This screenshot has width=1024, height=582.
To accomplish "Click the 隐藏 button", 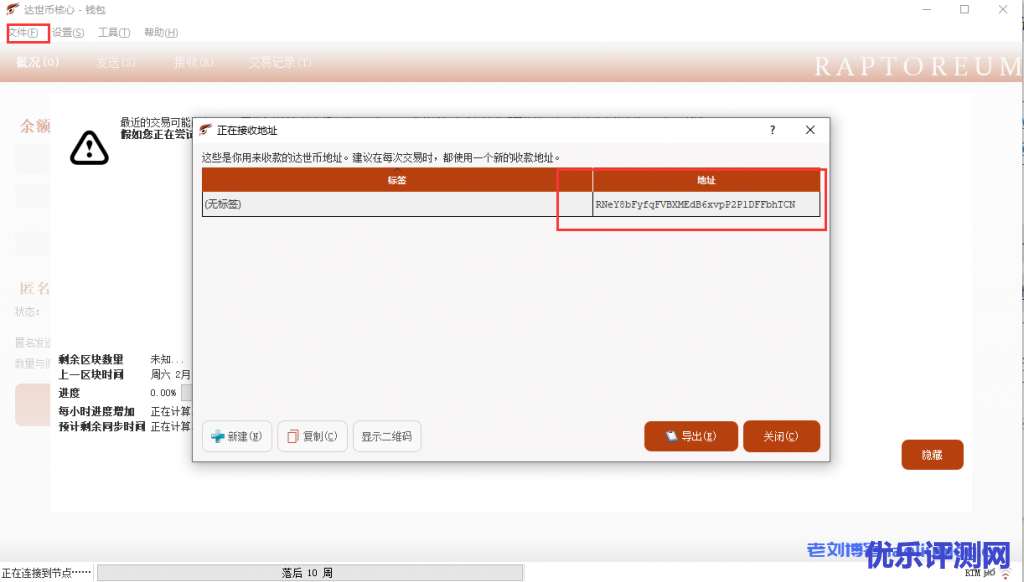I will (932, 455).
